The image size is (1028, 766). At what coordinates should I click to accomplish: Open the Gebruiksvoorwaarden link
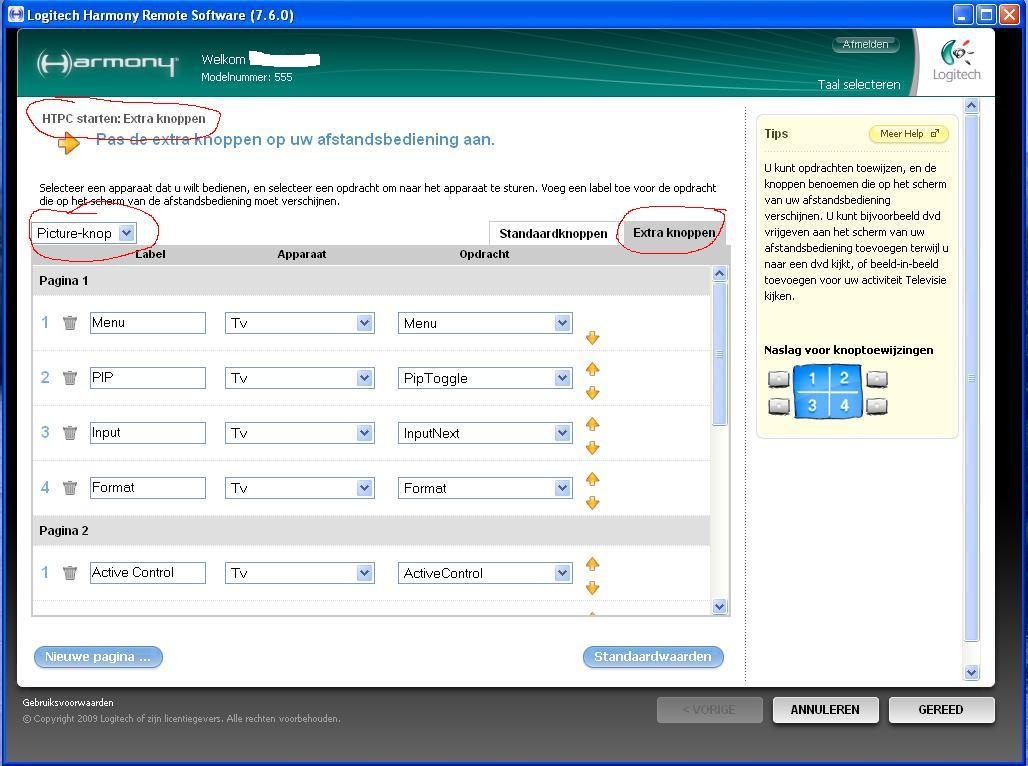point(68,702)
